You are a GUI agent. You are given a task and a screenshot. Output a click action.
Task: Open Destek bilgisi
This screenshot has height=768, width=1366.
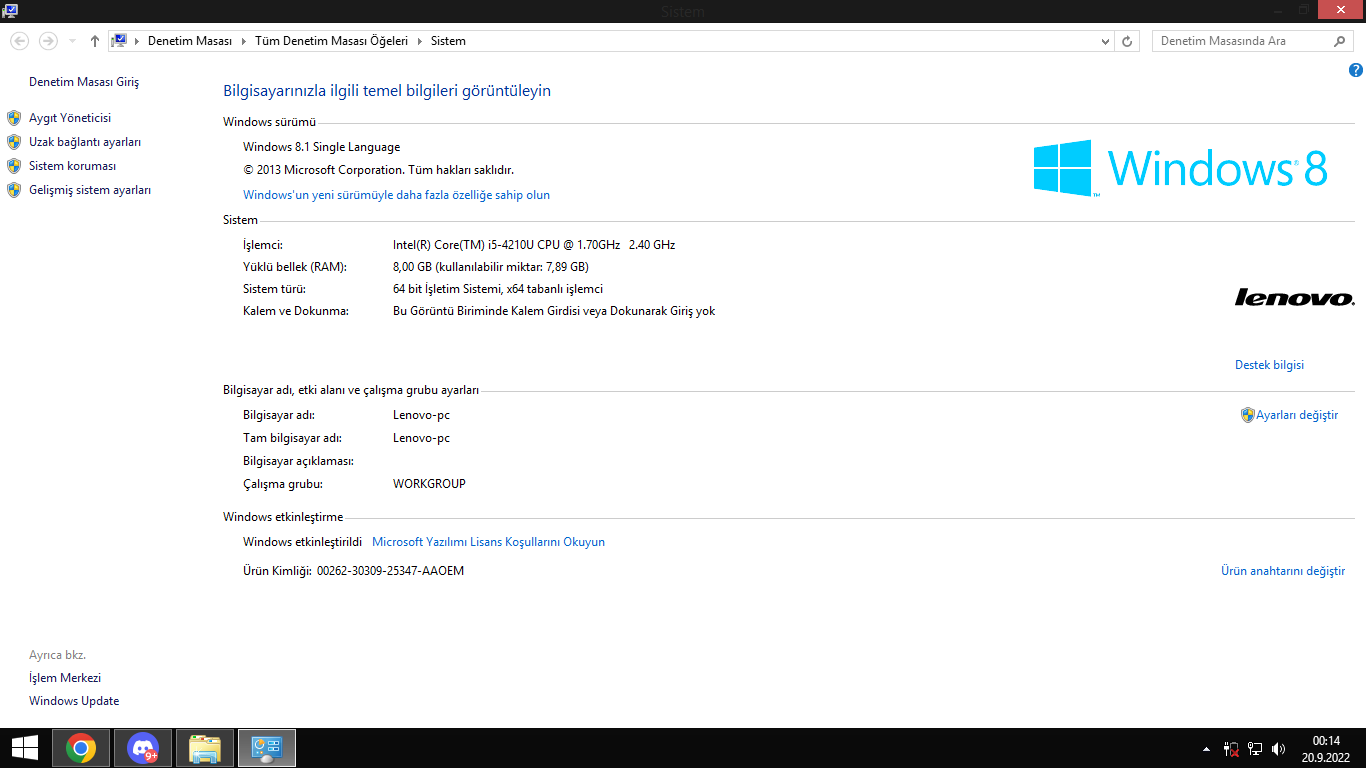coord(1270,365)
